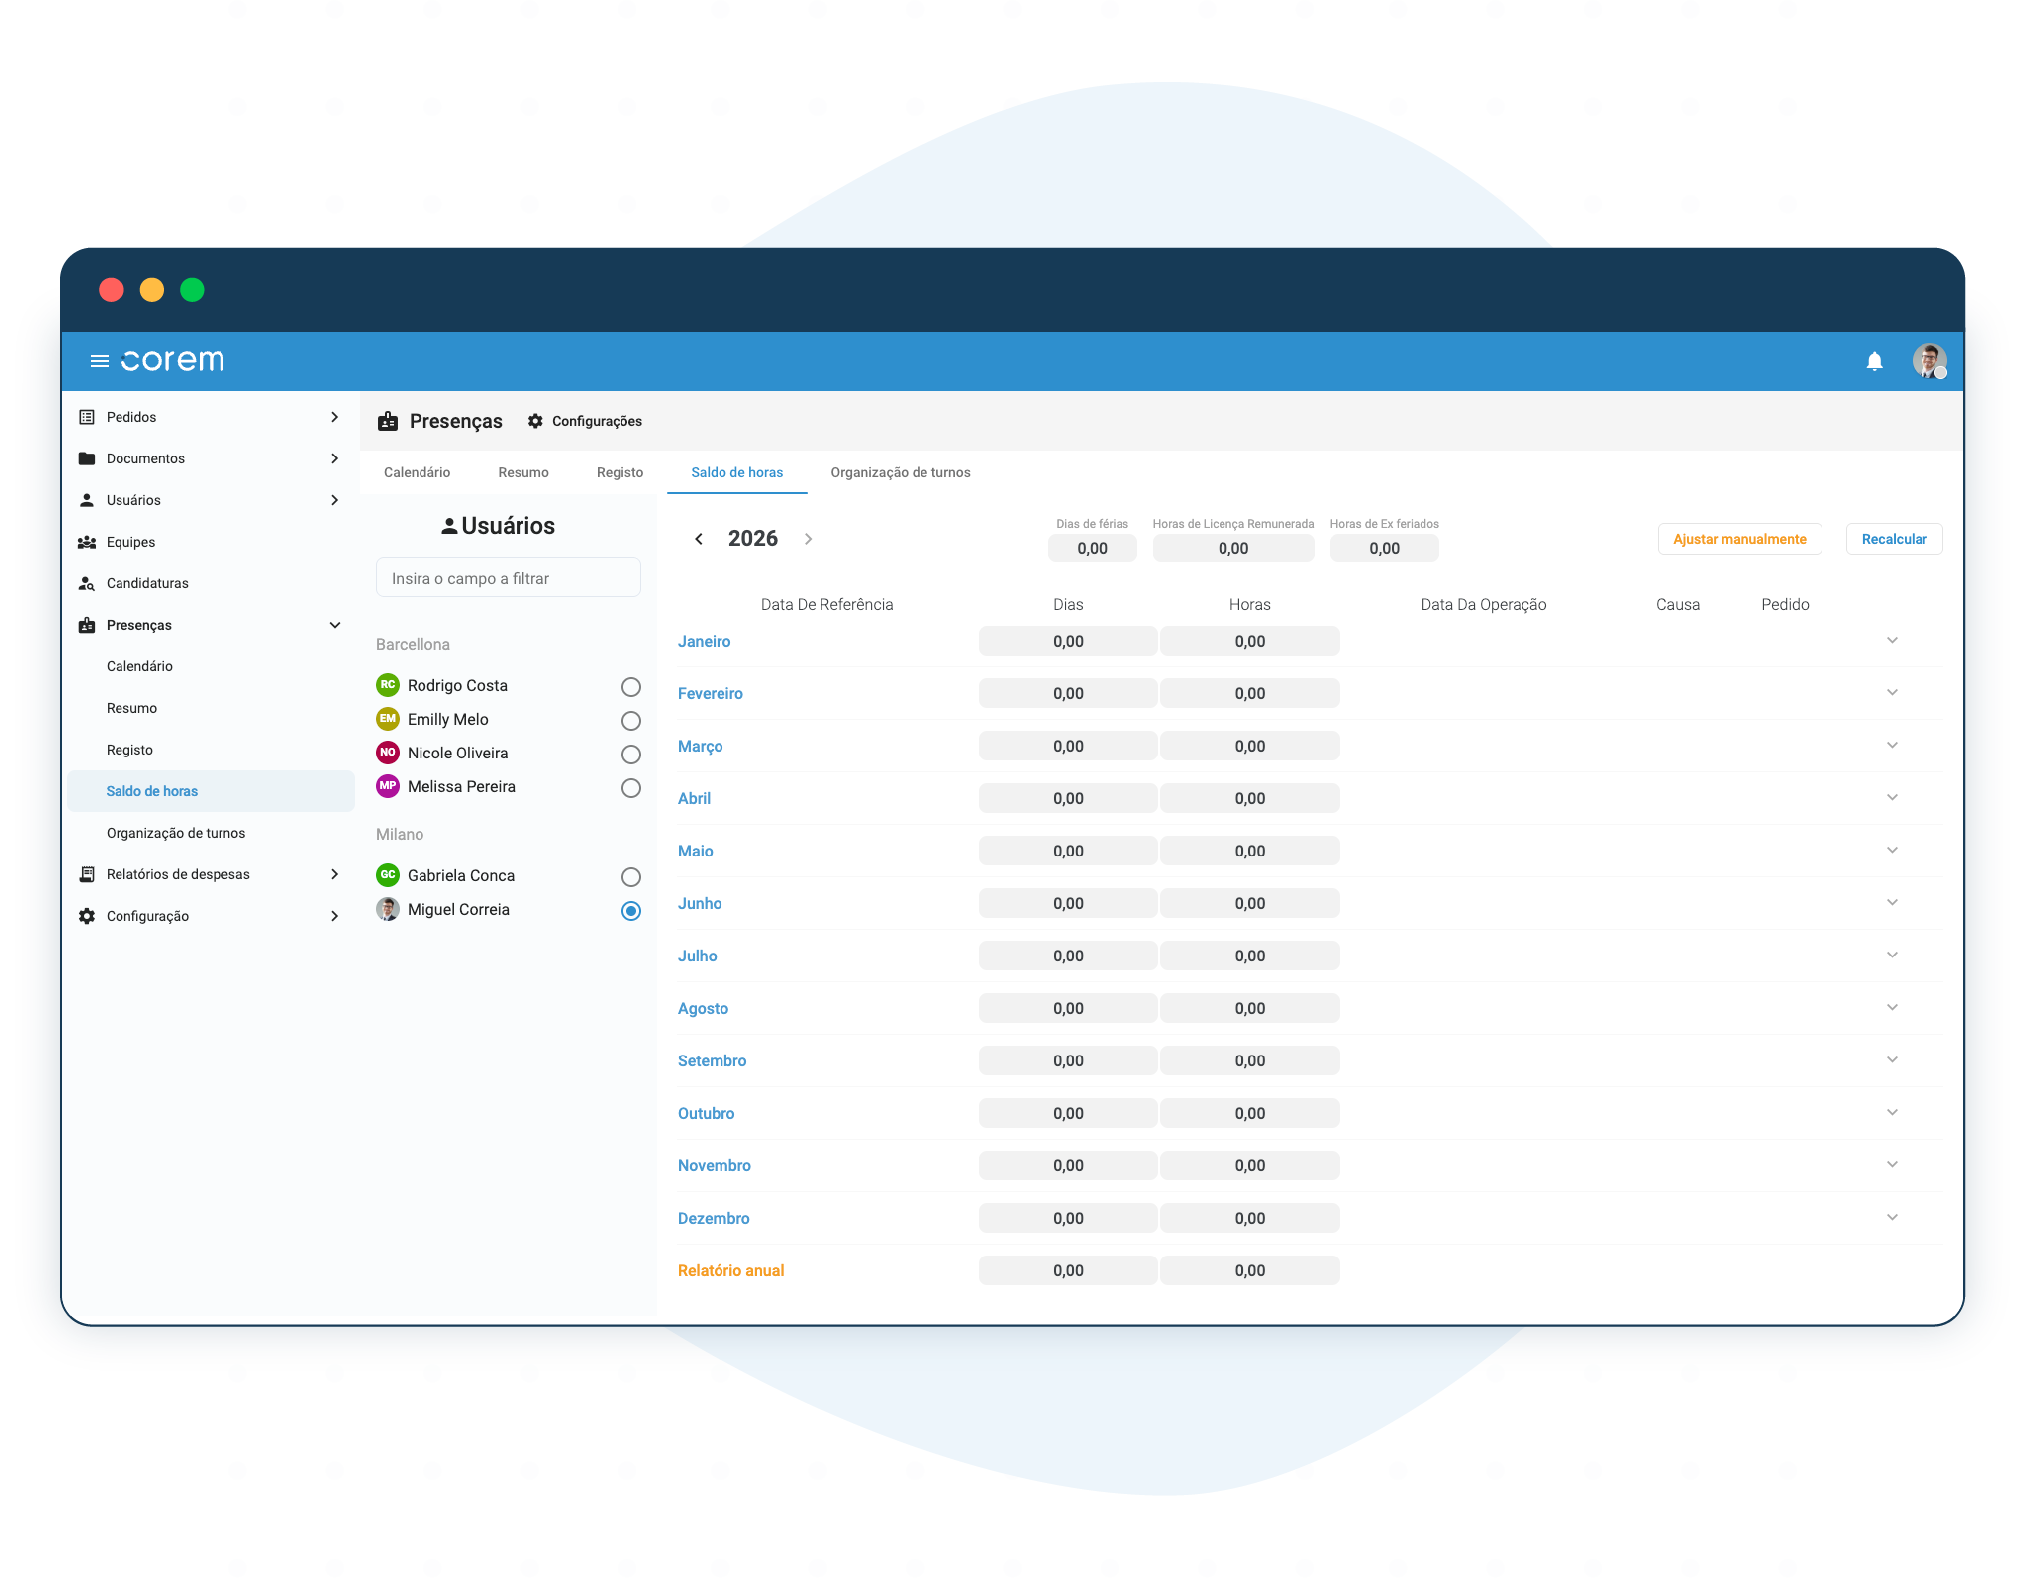Go to next year arrow
This screenshot has width=2026, height=1578.
(808, 539)
